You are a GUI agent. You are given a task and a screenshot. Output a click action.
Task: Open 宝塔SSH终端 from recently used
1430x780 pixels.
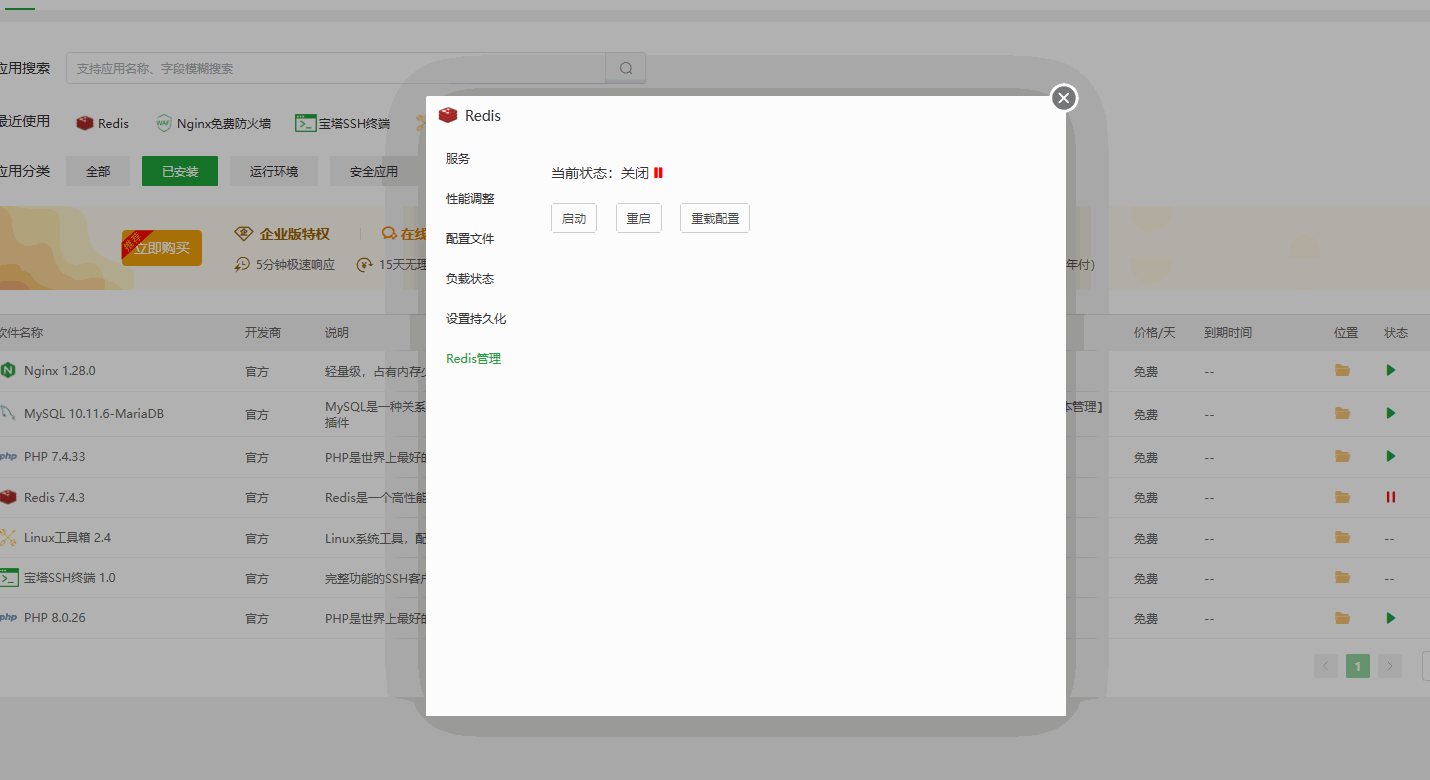[342, 123]
